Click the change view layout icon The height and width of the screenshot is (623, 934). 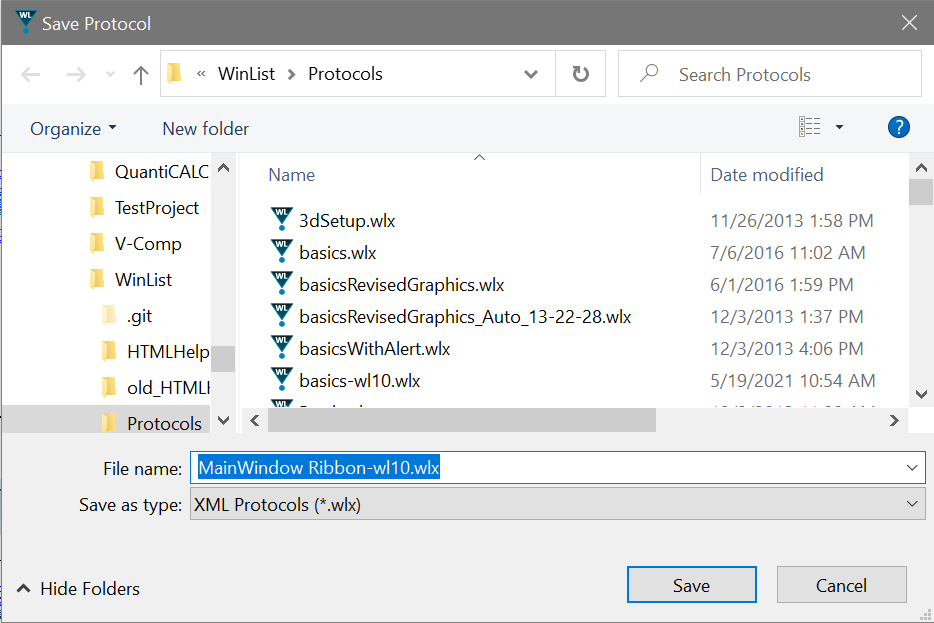tap(810, 127)
